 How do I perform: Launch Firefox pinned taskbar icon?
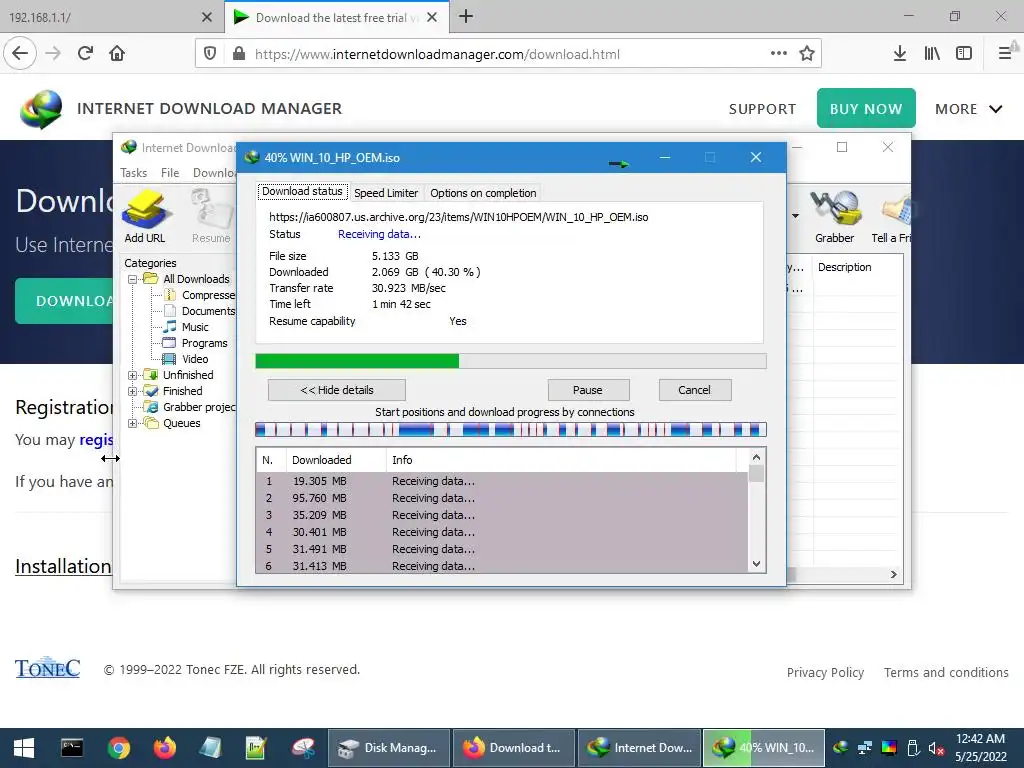point(165,748)
